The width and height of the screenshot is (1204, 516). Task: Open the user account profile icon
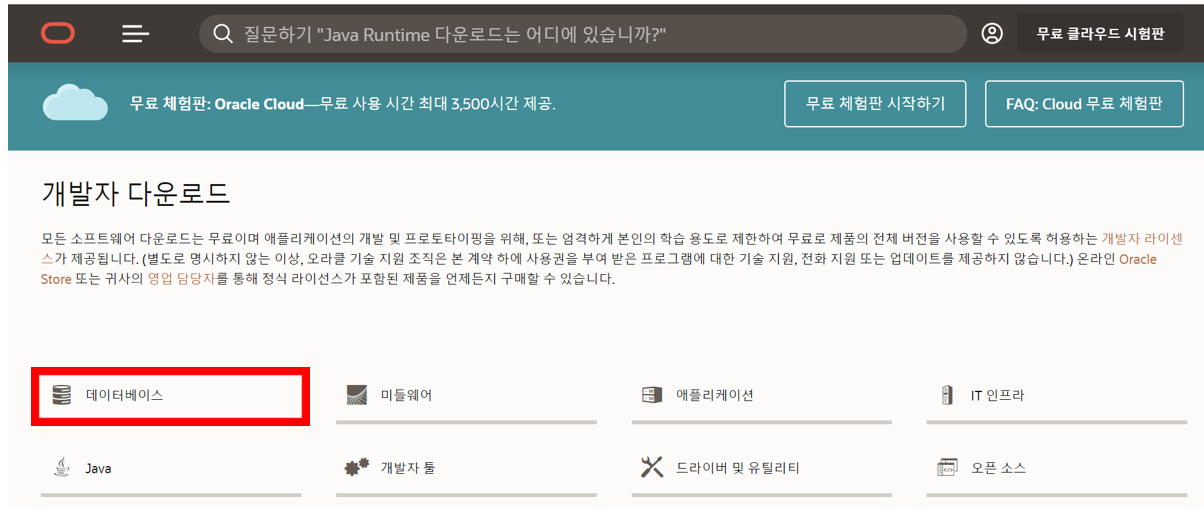992,34
